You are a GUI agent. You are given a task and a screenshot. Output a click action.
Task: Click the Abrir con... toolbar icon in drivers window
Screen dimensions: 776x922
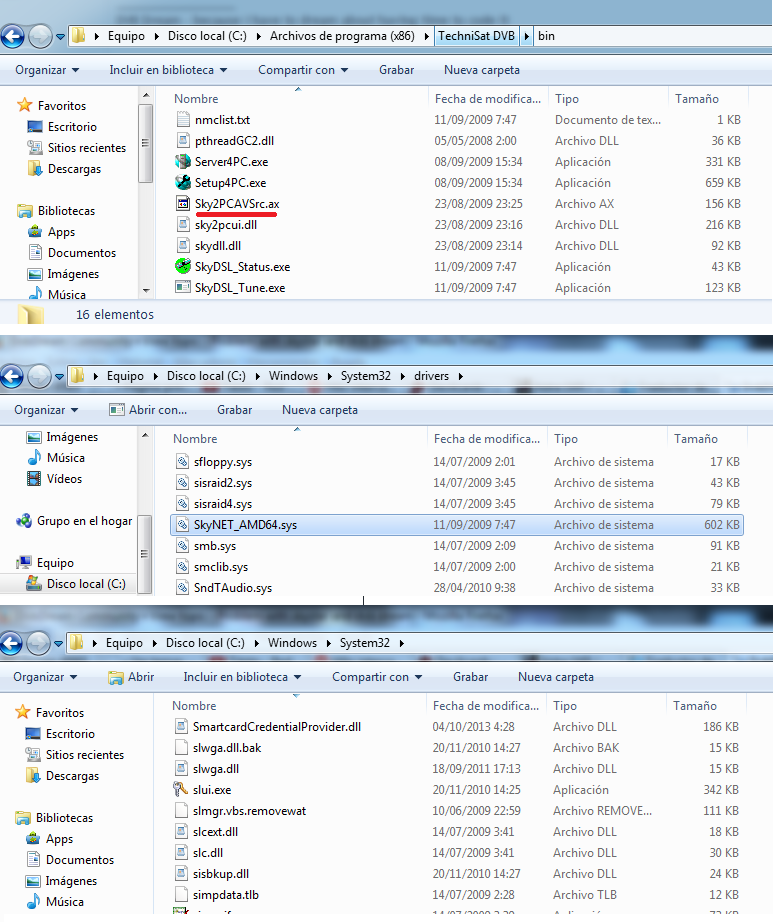116,410
